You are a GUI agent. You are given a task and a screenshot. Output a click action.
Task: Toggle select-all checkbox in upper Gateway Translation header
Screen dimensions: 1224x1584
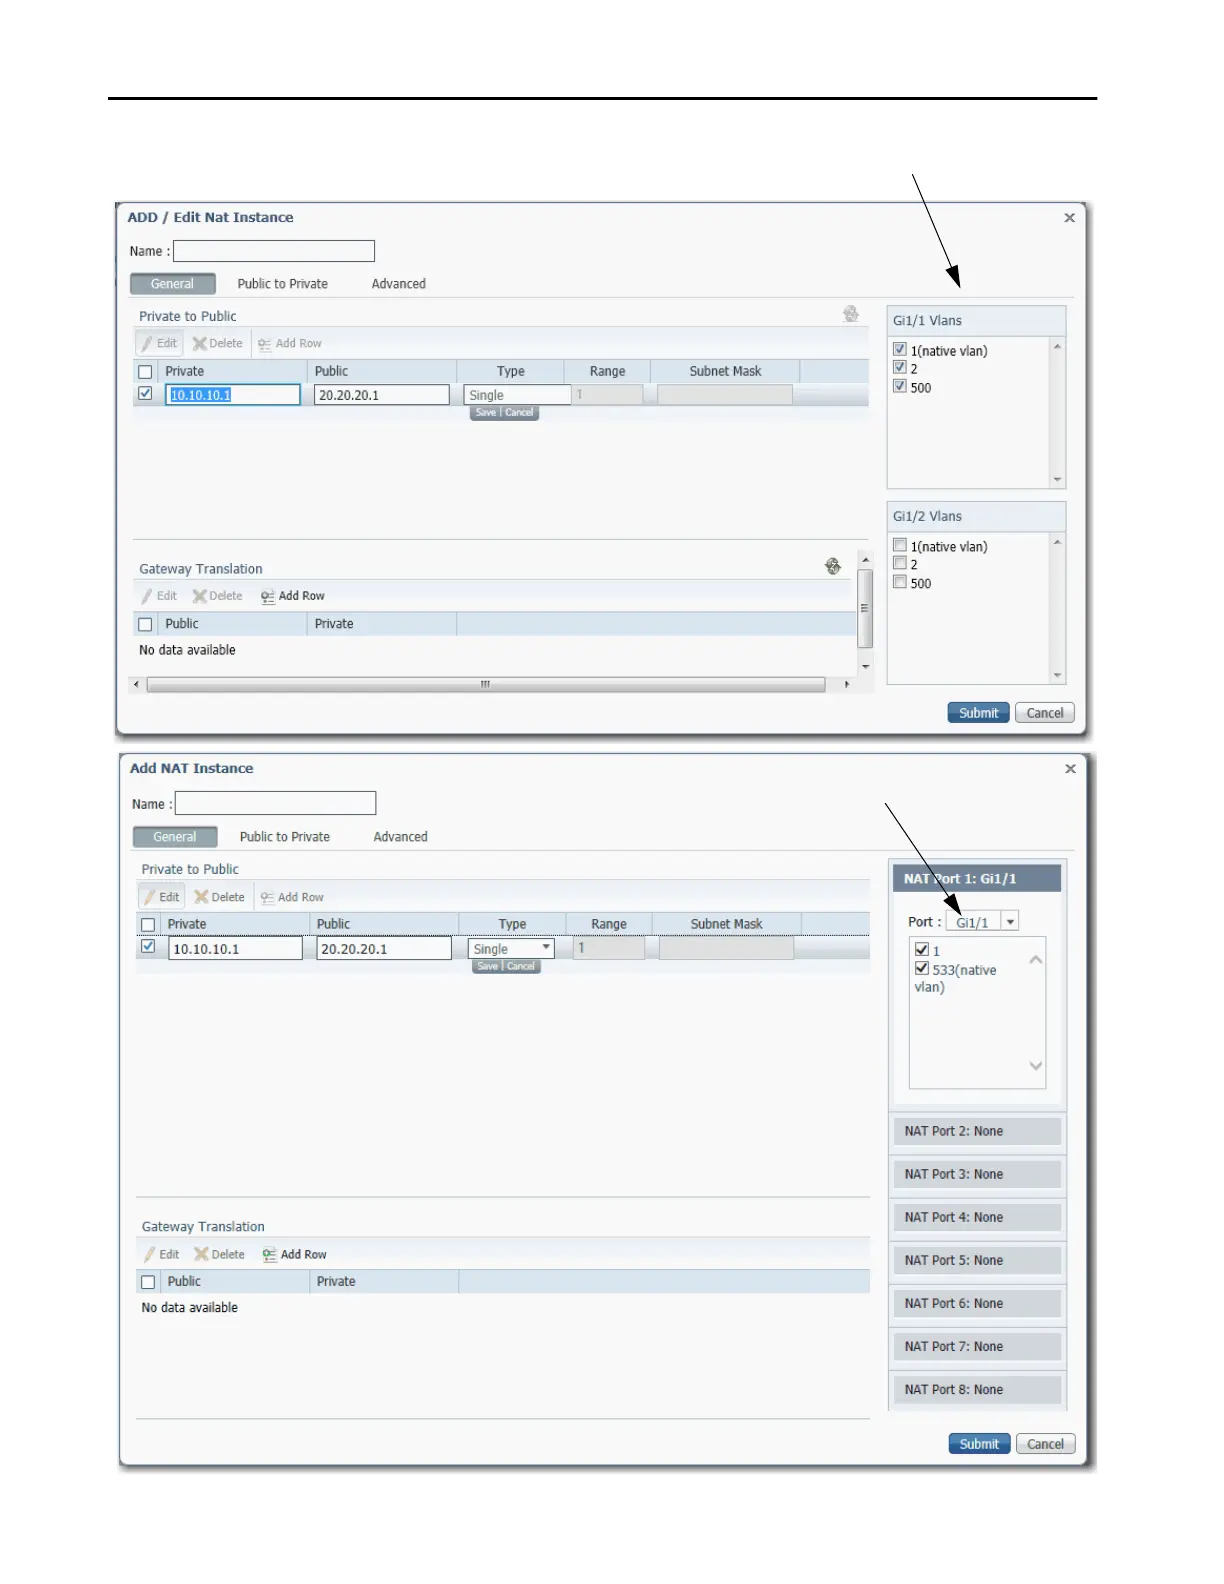(145, 624)
